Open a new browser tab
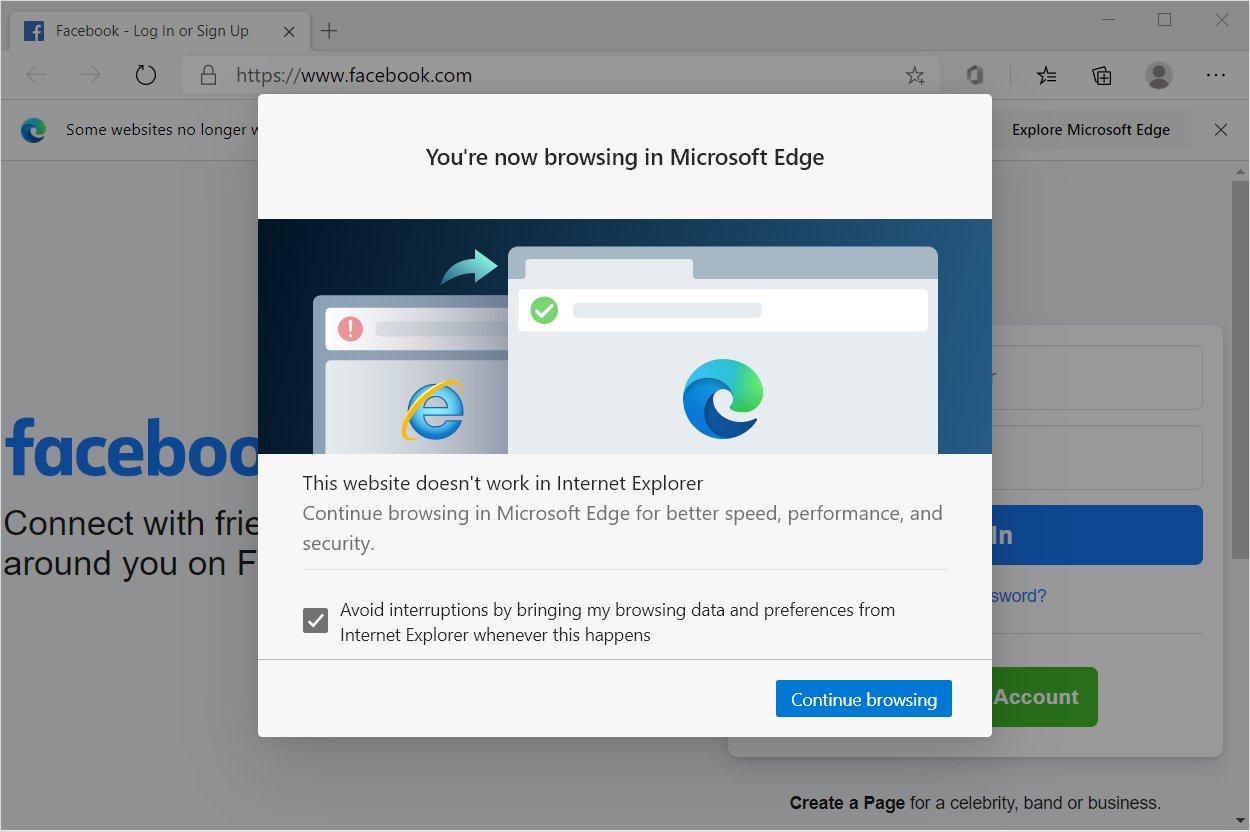This screenshot has width=1250, height=832. pyautogui.click(x=329, y=30)
